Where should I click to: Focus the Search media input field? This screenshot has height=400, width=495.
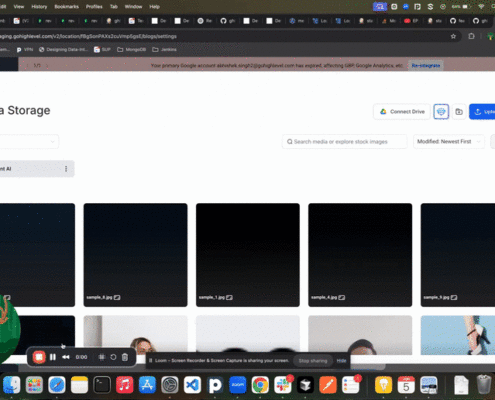tap(345, 142)
